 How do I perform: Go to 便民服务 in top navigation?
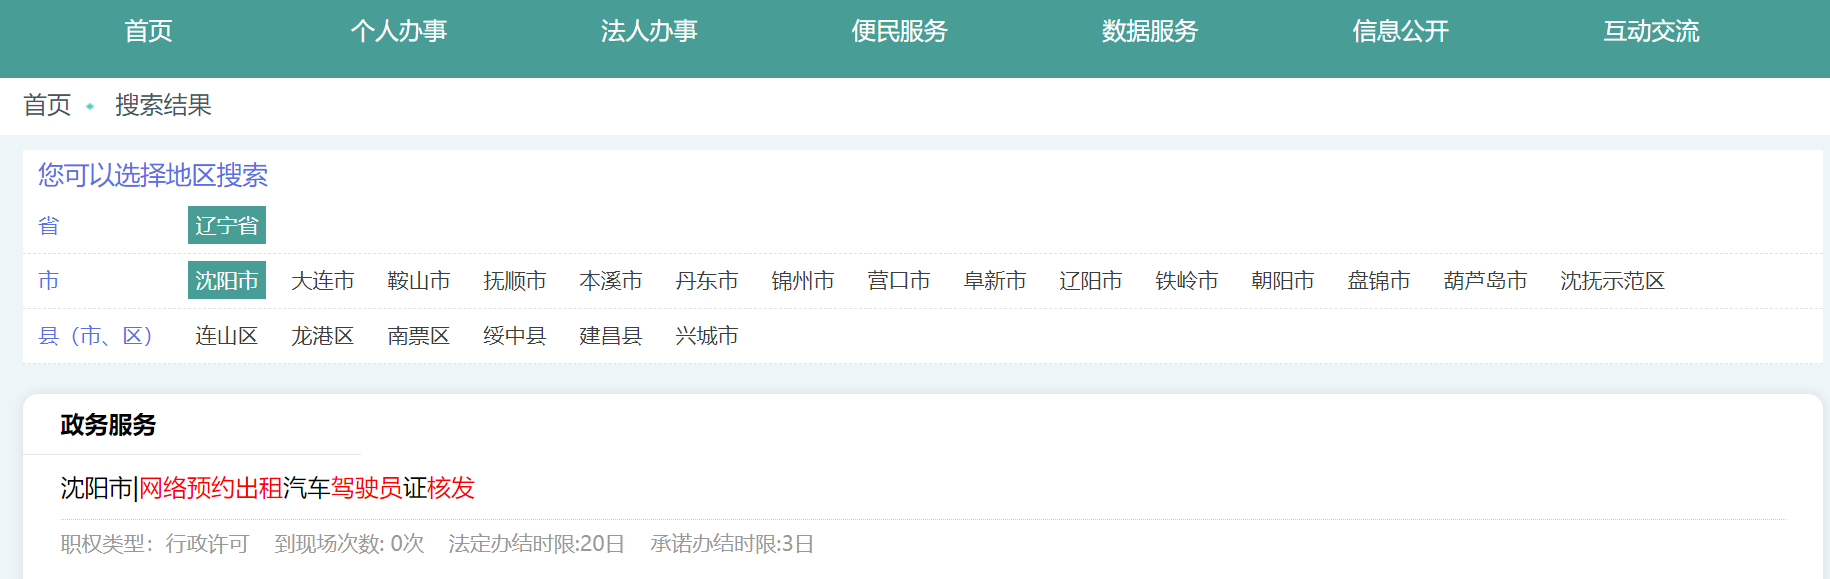click(899, 31)
